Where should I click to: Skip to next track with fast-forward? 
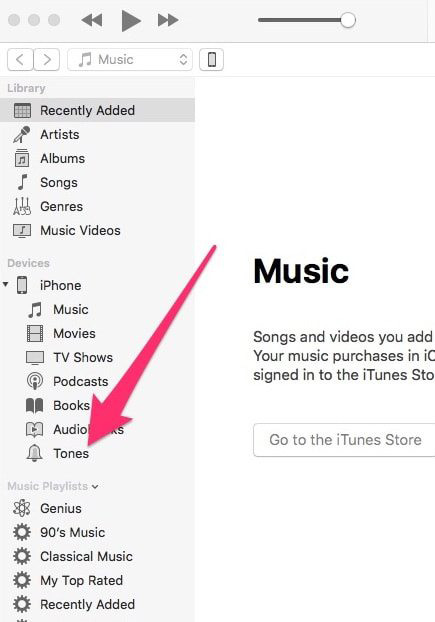click(168, 20)
